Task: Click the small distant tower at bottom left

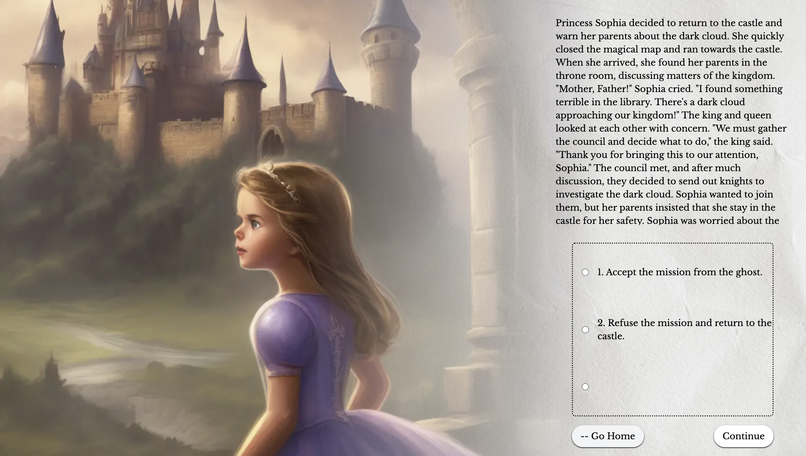Action: (51, 370)
